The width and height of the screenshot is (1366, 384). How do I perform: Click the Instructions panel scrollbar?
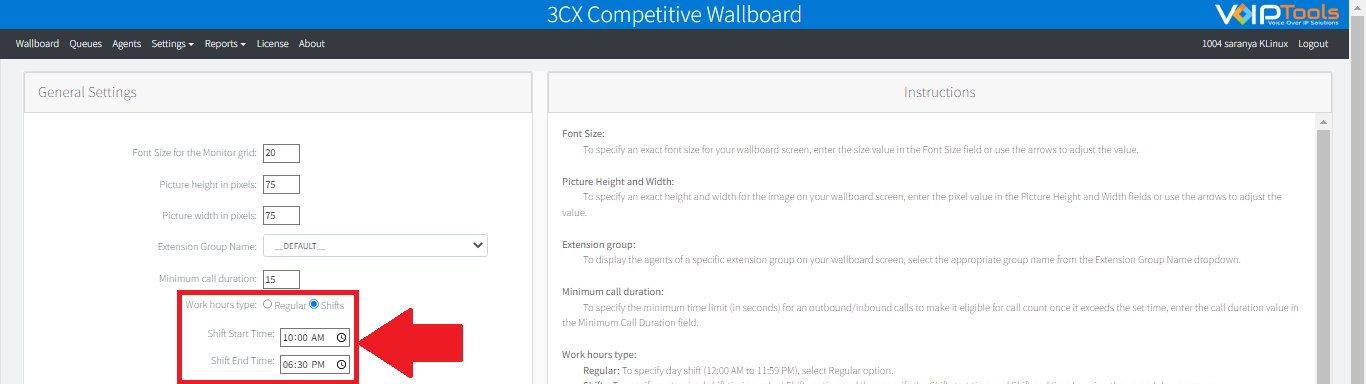click(x=1324, y=250)
